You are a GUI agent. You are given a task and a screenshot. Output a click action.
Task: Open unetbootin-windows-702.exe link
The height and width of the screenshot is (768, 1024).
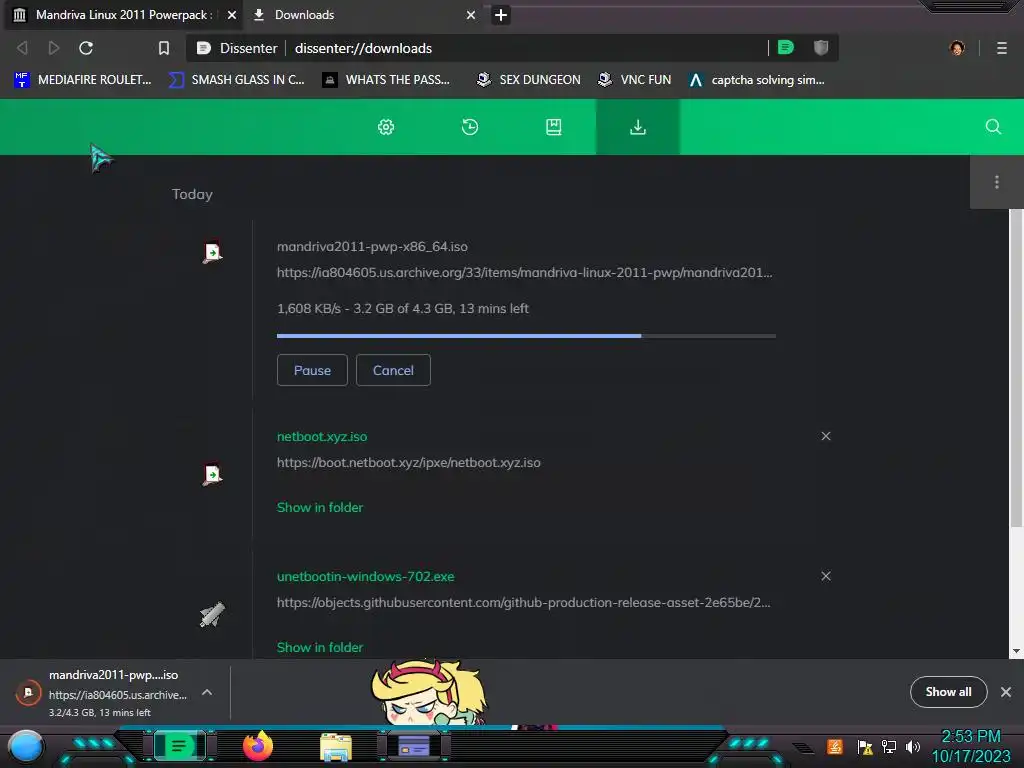(x=366, y=577)
